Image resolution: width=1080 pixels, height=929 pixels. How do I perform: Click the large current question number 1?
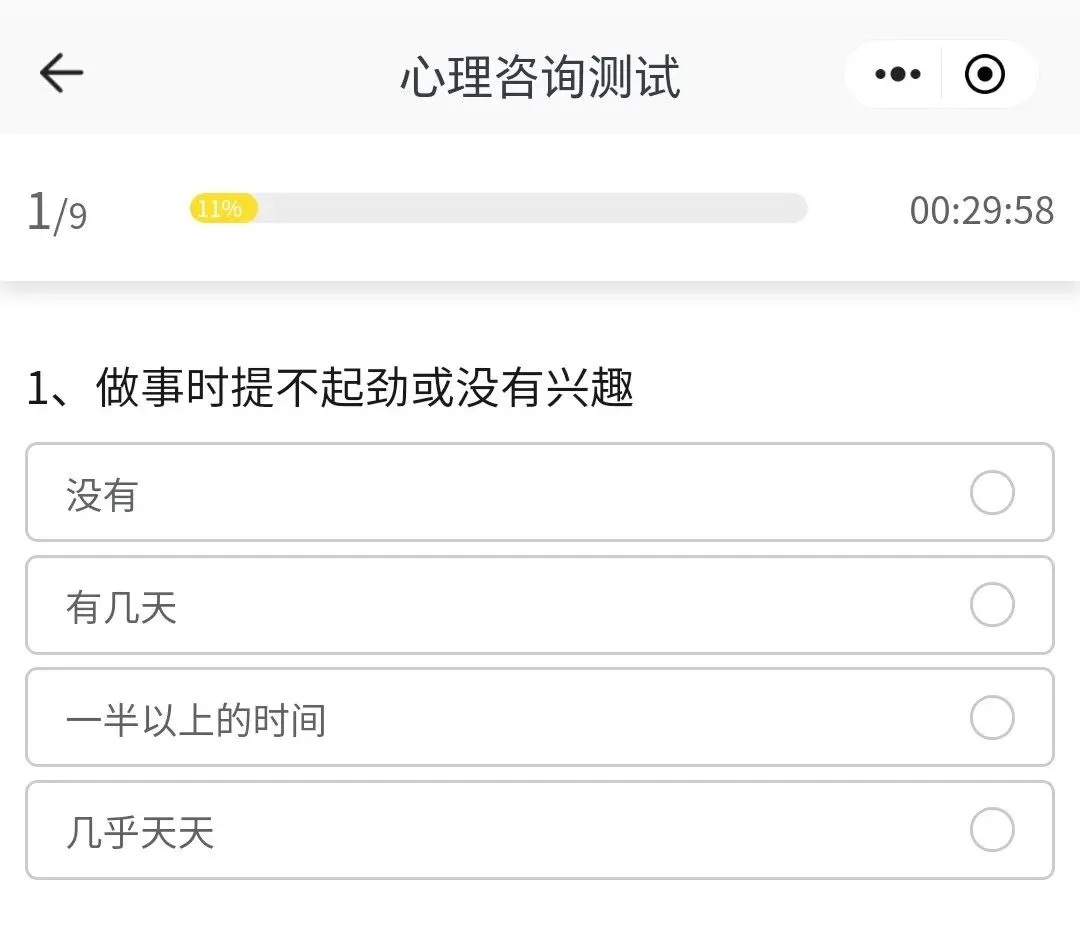click(x=38, y=211)
